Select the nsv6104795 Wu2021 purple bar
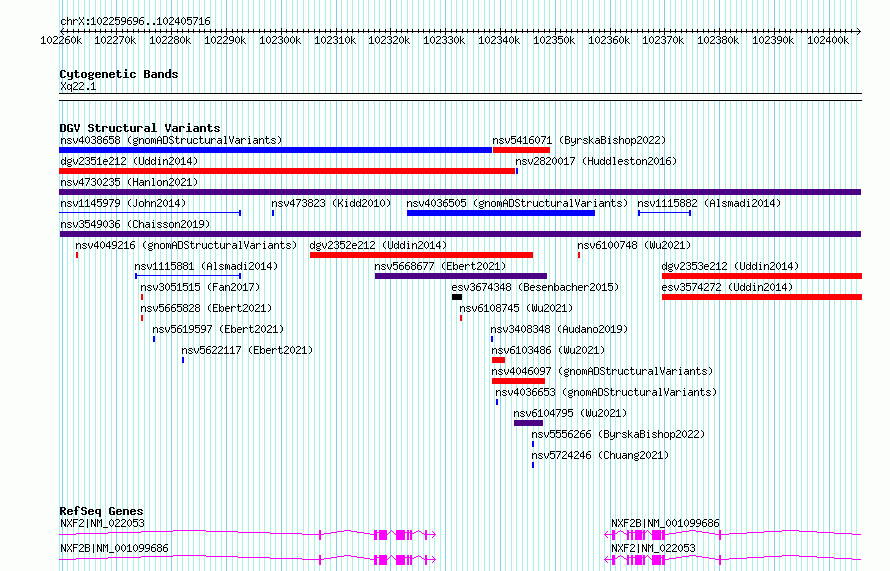 pyautogui.click(x=528, y=423)
